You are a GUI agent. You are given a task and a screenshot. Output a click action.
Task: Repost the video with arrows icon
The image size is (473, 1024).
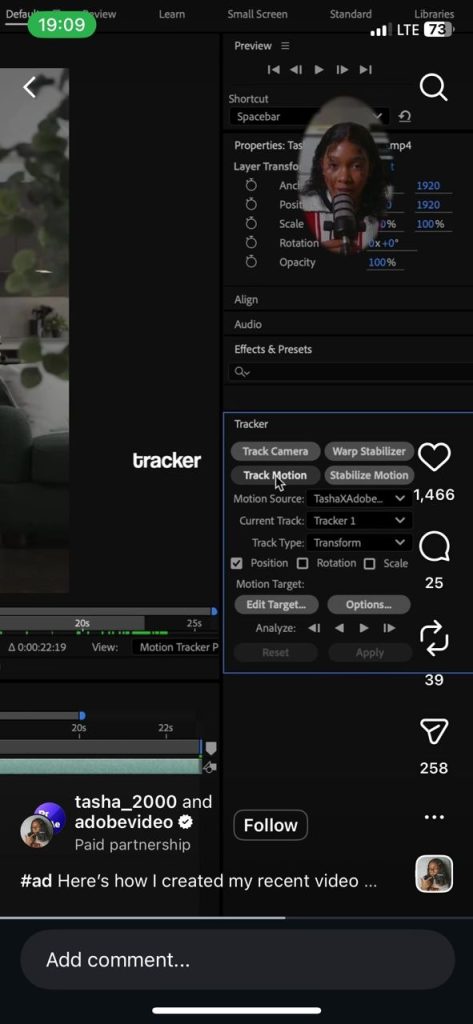coord(434,638)
